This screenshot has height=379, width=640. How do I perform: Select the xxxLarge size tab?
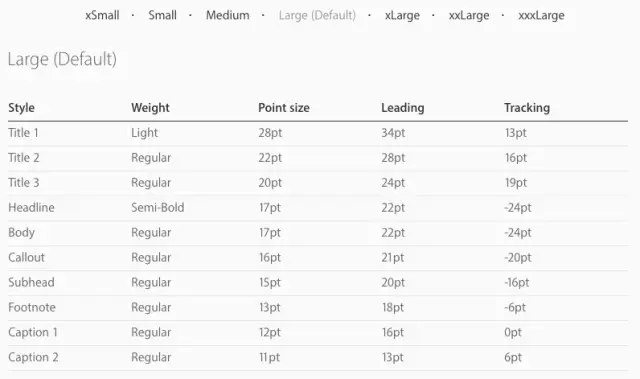click(541, 16)
